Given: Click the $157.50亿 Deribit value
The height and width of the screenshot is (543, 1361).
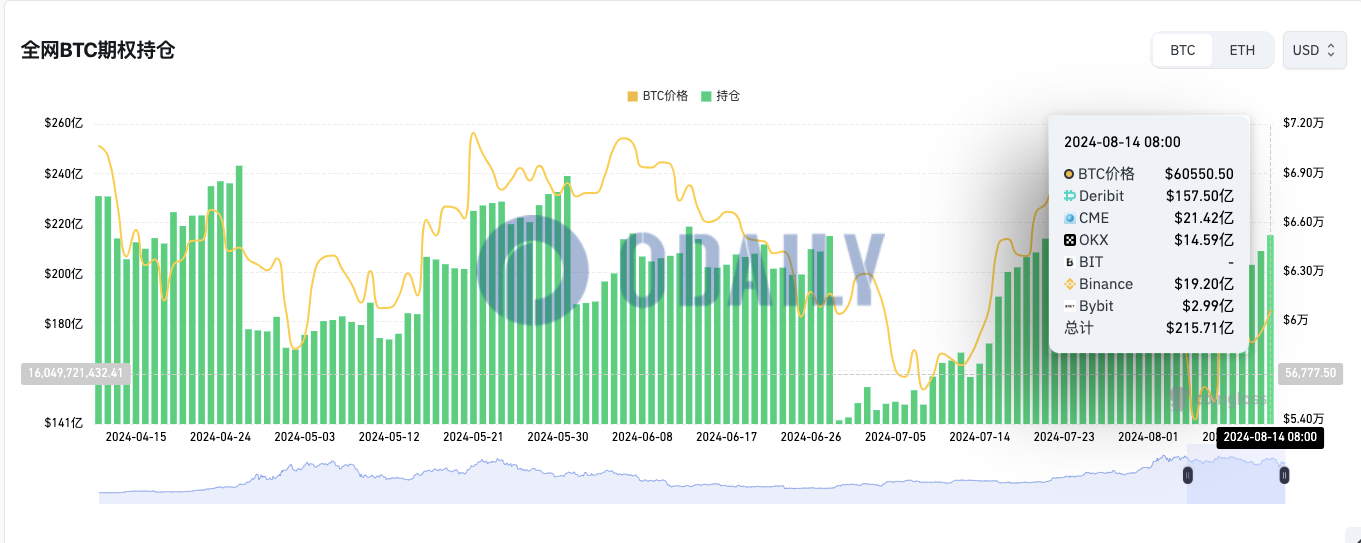Looking at the screenshot, I should coord(1200,196).
